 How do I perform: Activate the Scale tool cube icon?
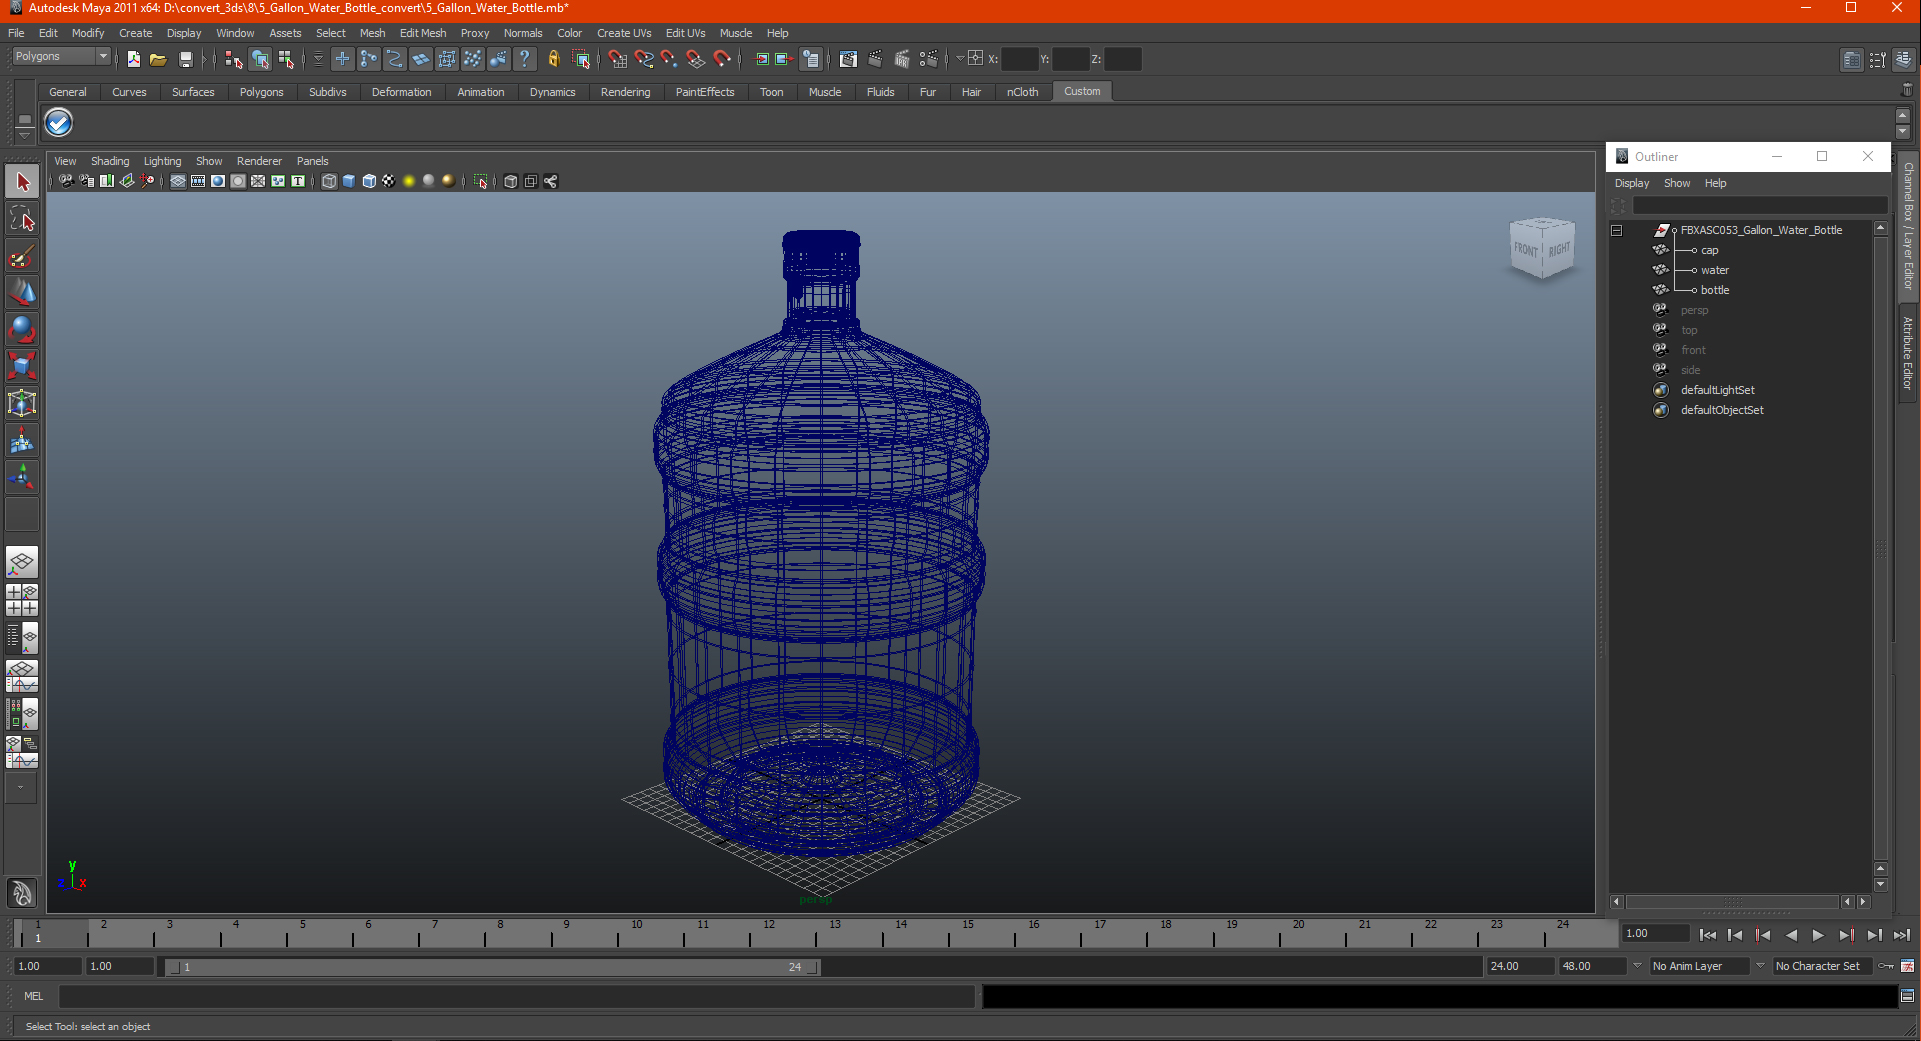point(22,366)
